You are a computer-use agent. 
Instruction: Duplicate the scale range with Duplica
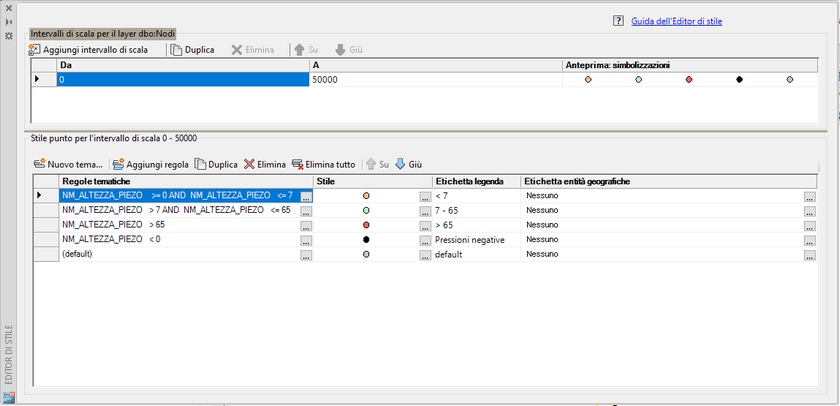(192, 49)
